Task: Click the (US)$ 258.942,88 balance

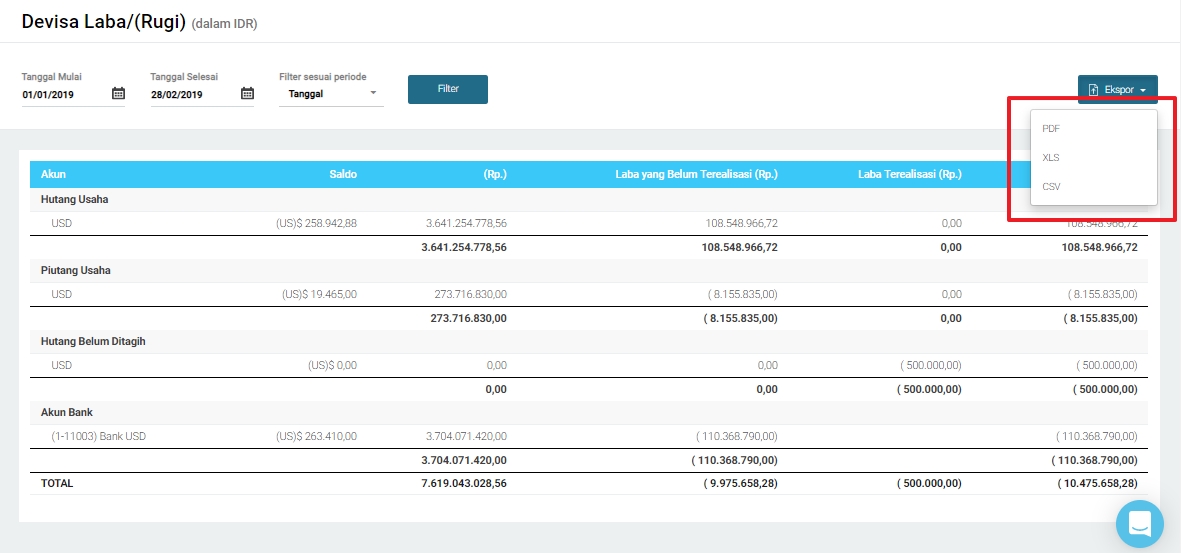Action: [316, 224]
